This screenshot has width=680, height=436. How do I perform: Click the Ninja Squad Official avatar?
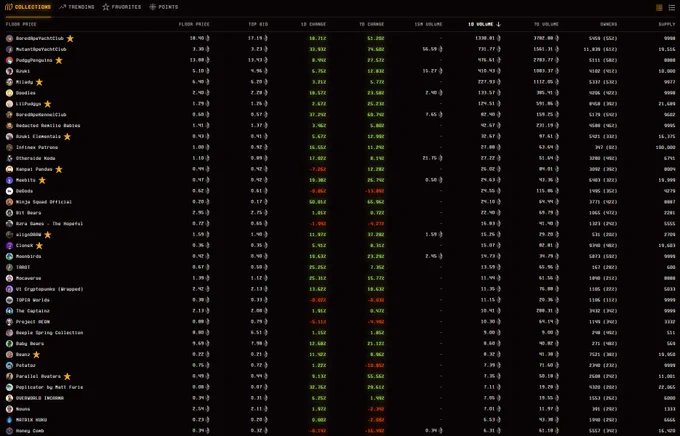[x=10, y=202]
